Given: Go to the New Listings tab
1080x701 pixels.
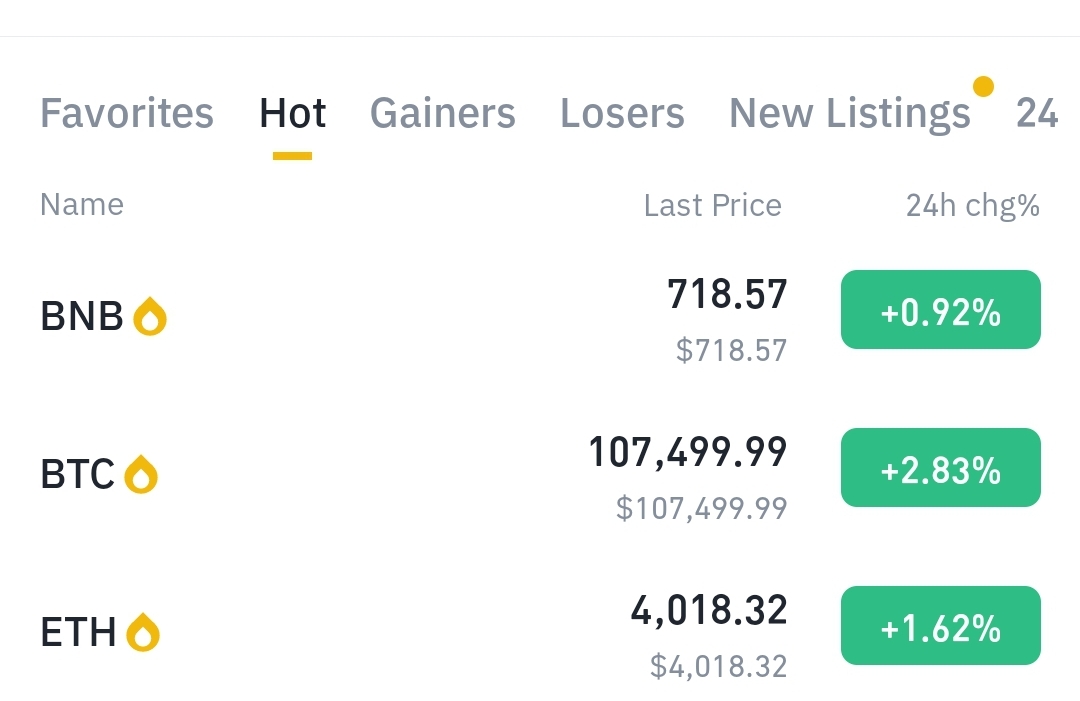Looking at the screenshot, I should pos(849,114).
